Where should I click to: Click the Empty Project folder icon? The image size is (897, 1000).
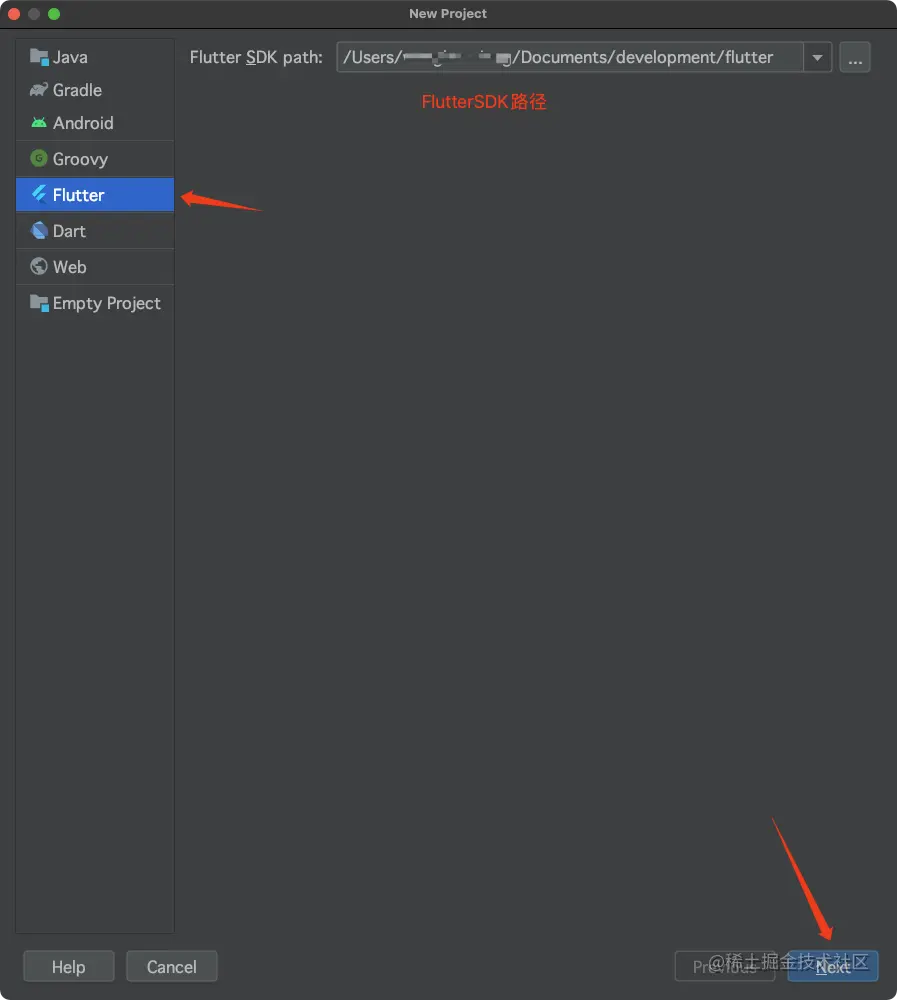pos(39,303)
